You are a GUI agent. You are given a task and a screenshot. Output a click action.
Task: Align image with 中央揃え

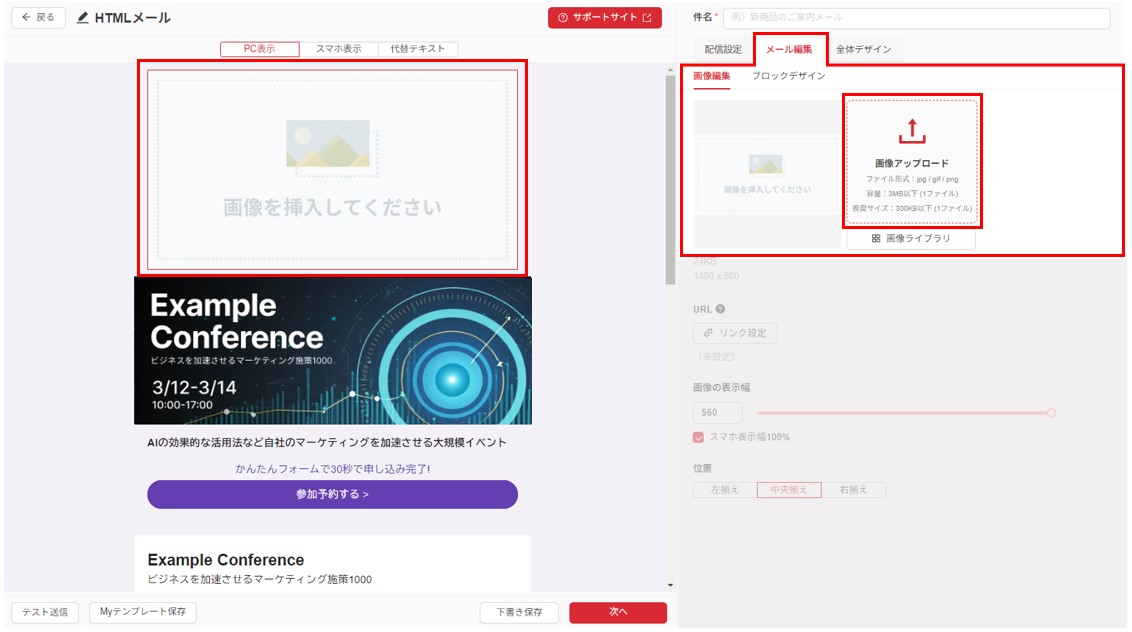pyautogui.click(x=788, y=490)
